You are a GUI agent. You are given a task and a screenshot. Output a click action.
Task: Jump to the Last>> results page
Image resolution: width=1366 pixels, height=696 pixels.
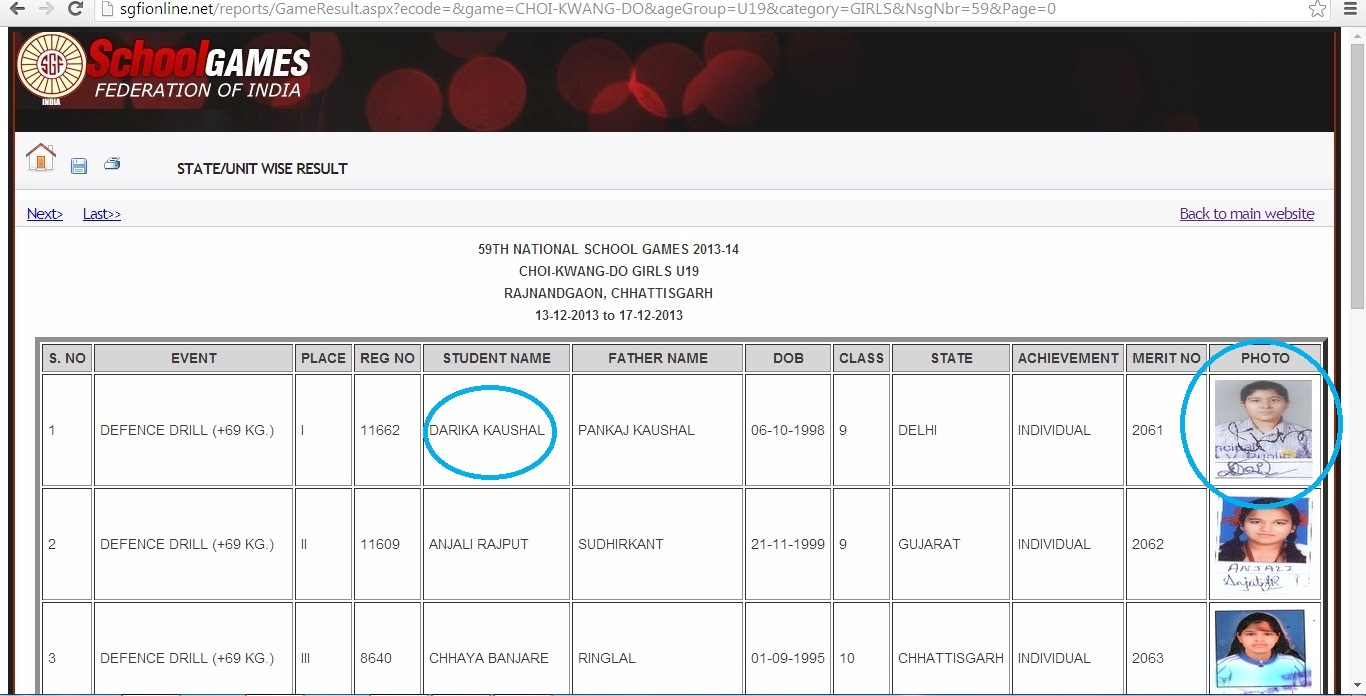click(x=102, y=214)
